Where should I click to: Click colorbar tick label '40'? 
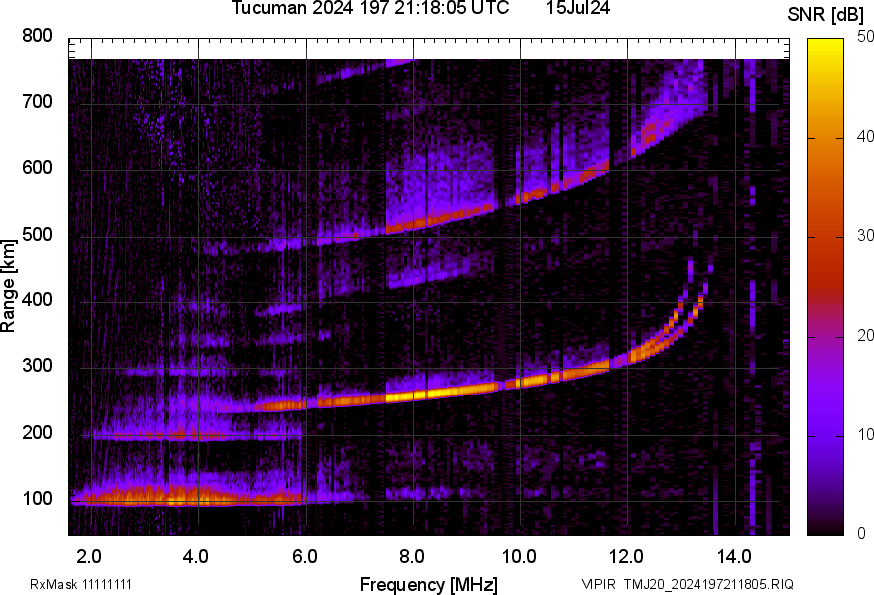click(865, 137)
